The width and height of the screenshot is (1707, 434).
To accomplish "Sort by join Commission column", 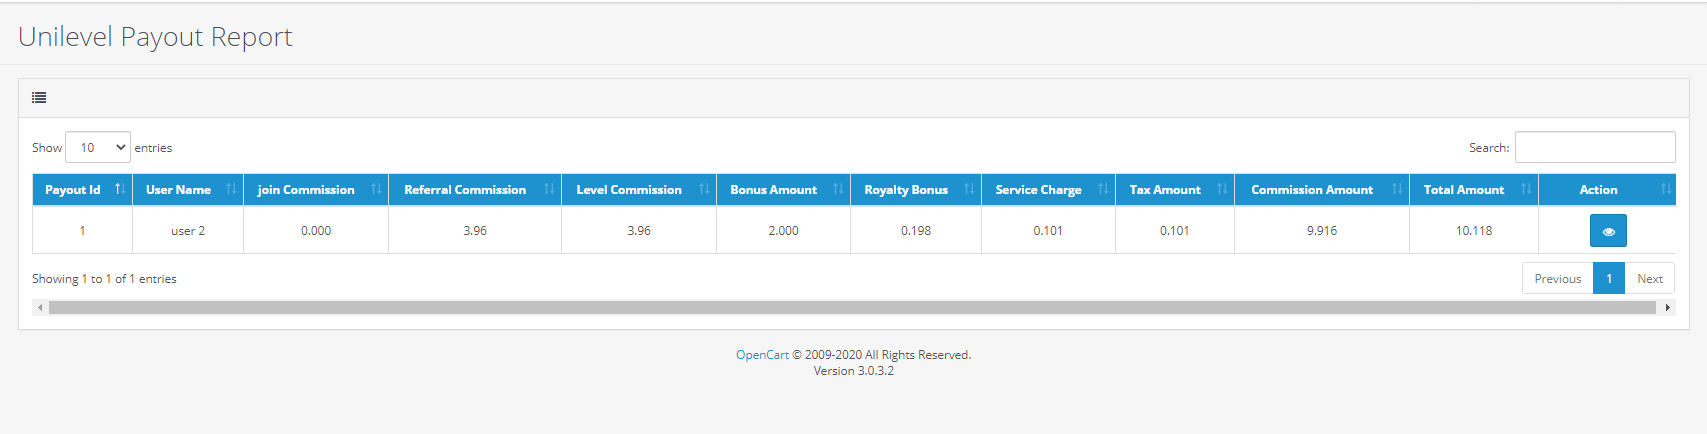I will click(x=315, y=190).
